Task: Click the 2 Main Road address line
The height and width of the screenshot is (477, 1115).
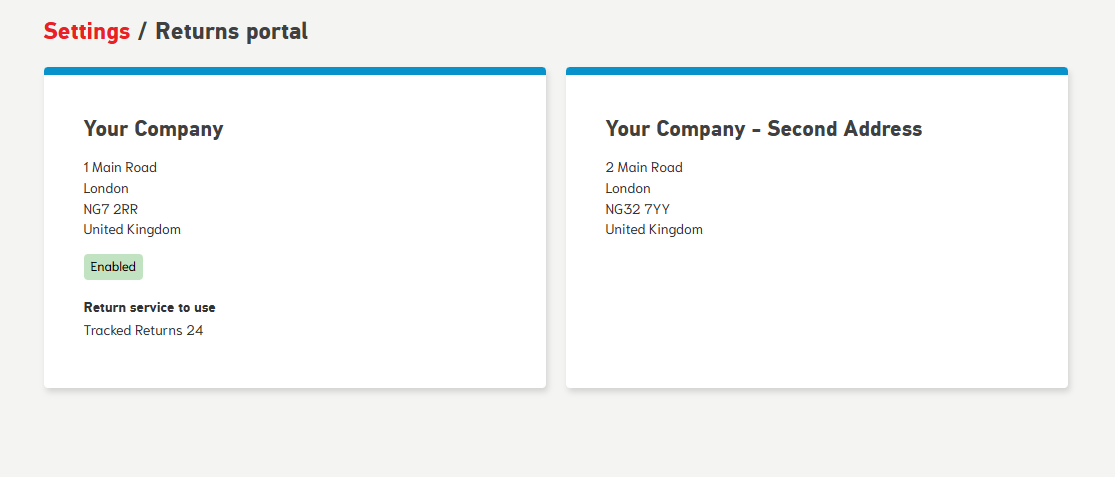Action: click(643, 167)
